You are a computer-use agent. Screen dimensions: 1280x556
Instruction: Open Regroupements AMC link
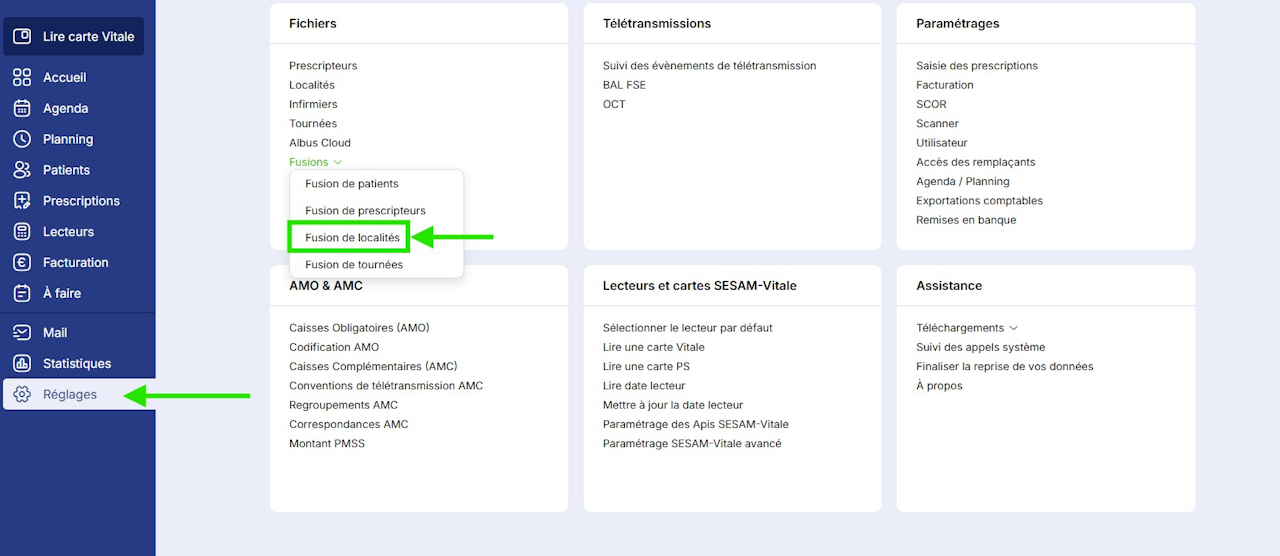(x=343, y=405)
